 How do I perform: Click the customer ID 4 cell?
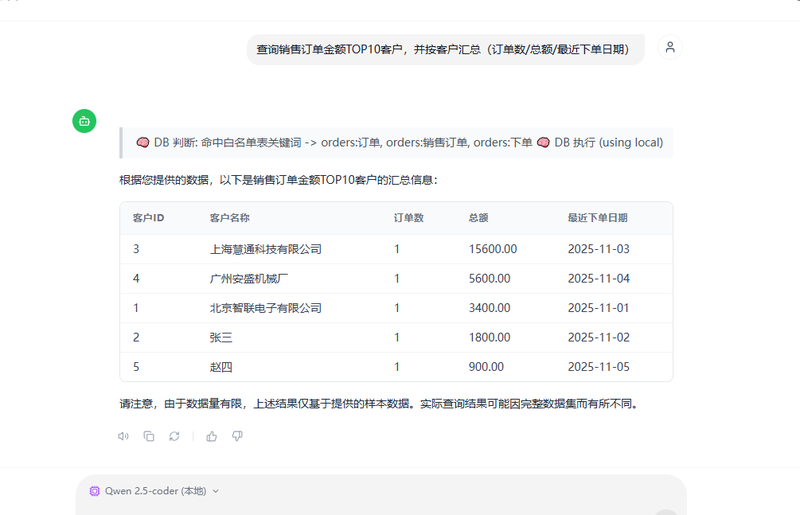point(136,279)
